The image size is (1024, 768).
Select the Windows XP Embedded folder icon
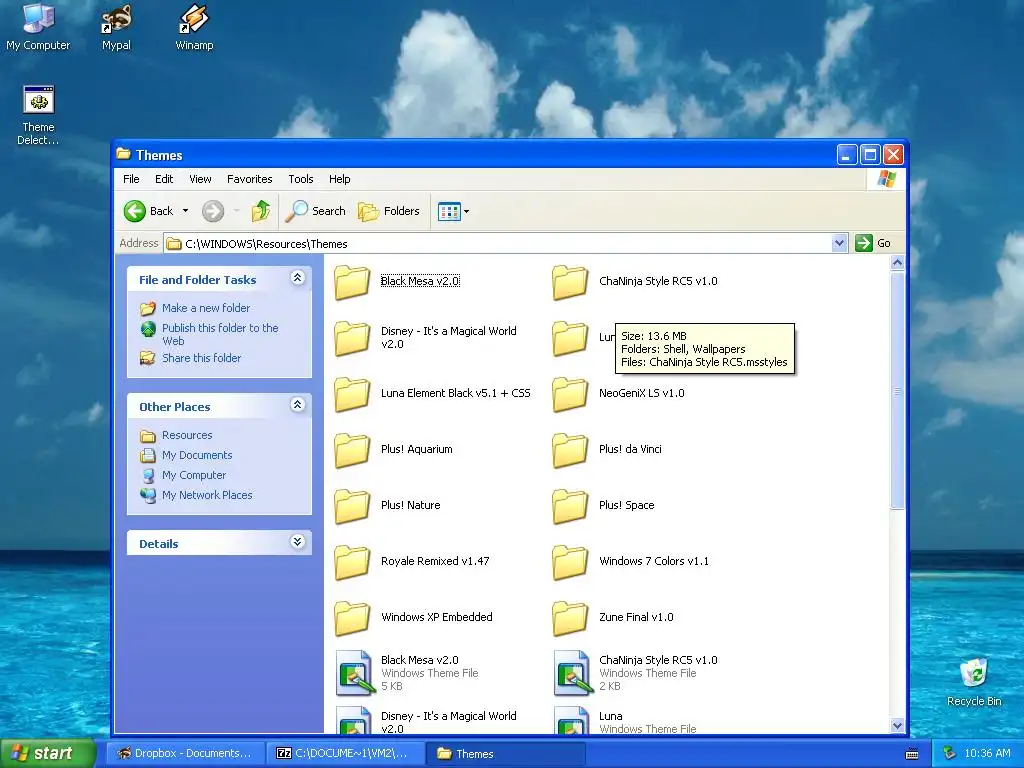click(x=353, y=618)
